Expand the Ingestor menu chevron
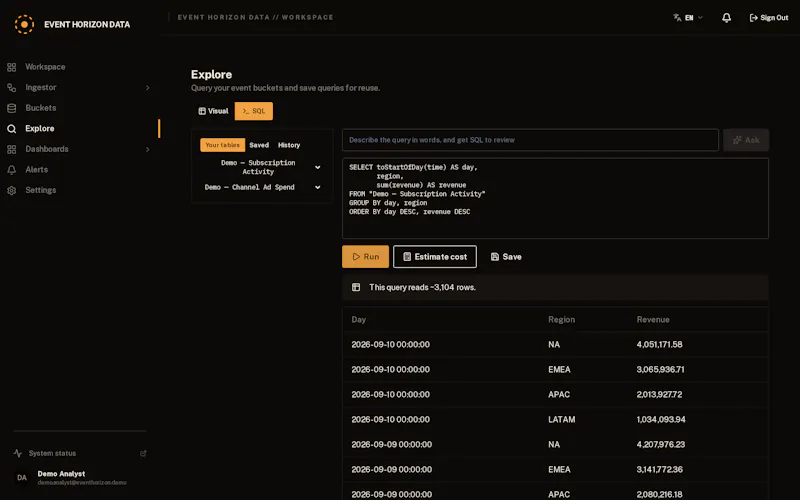Viewport: 800px width, 500px height. click(147, 88)
